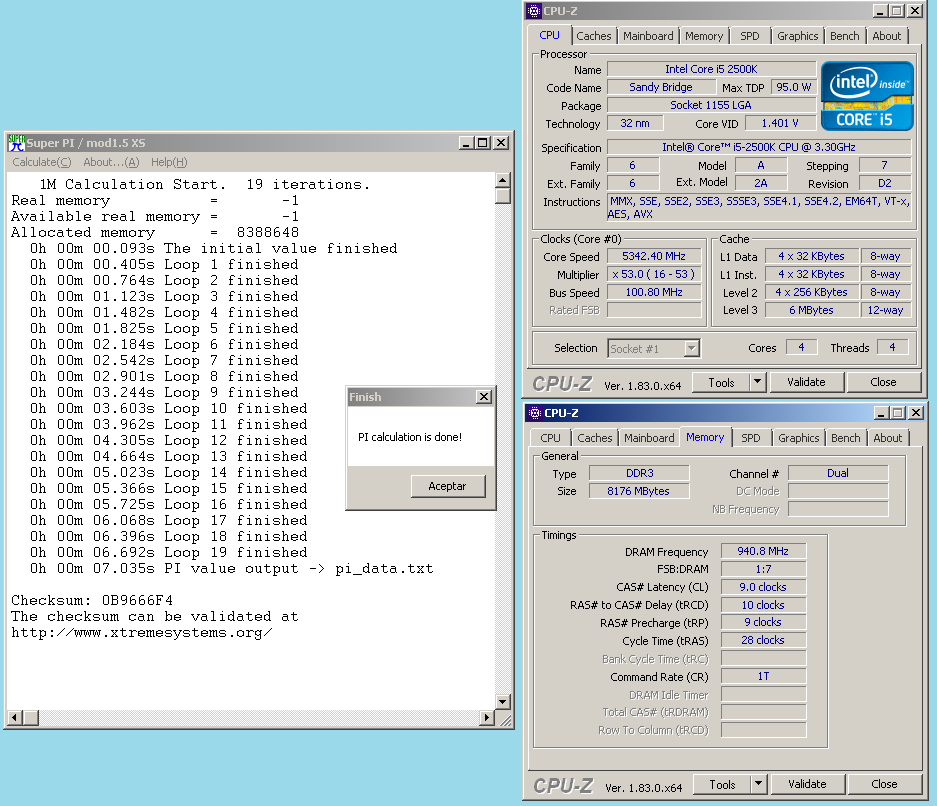Switch to SPD tab in top CPU-Z
This screenshot has height=806, width=937.
(x=750, y=36)
